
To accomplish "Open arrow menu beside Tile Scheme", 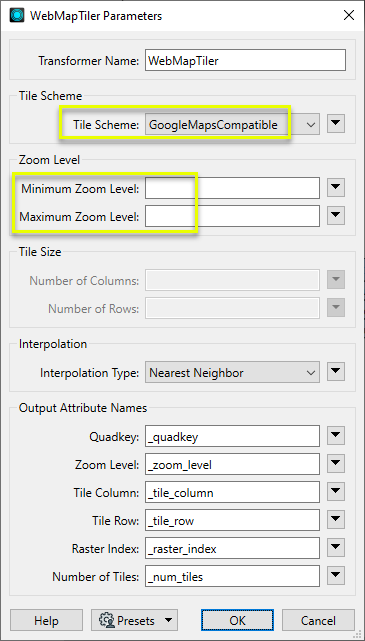I will [x=336, y=123].
